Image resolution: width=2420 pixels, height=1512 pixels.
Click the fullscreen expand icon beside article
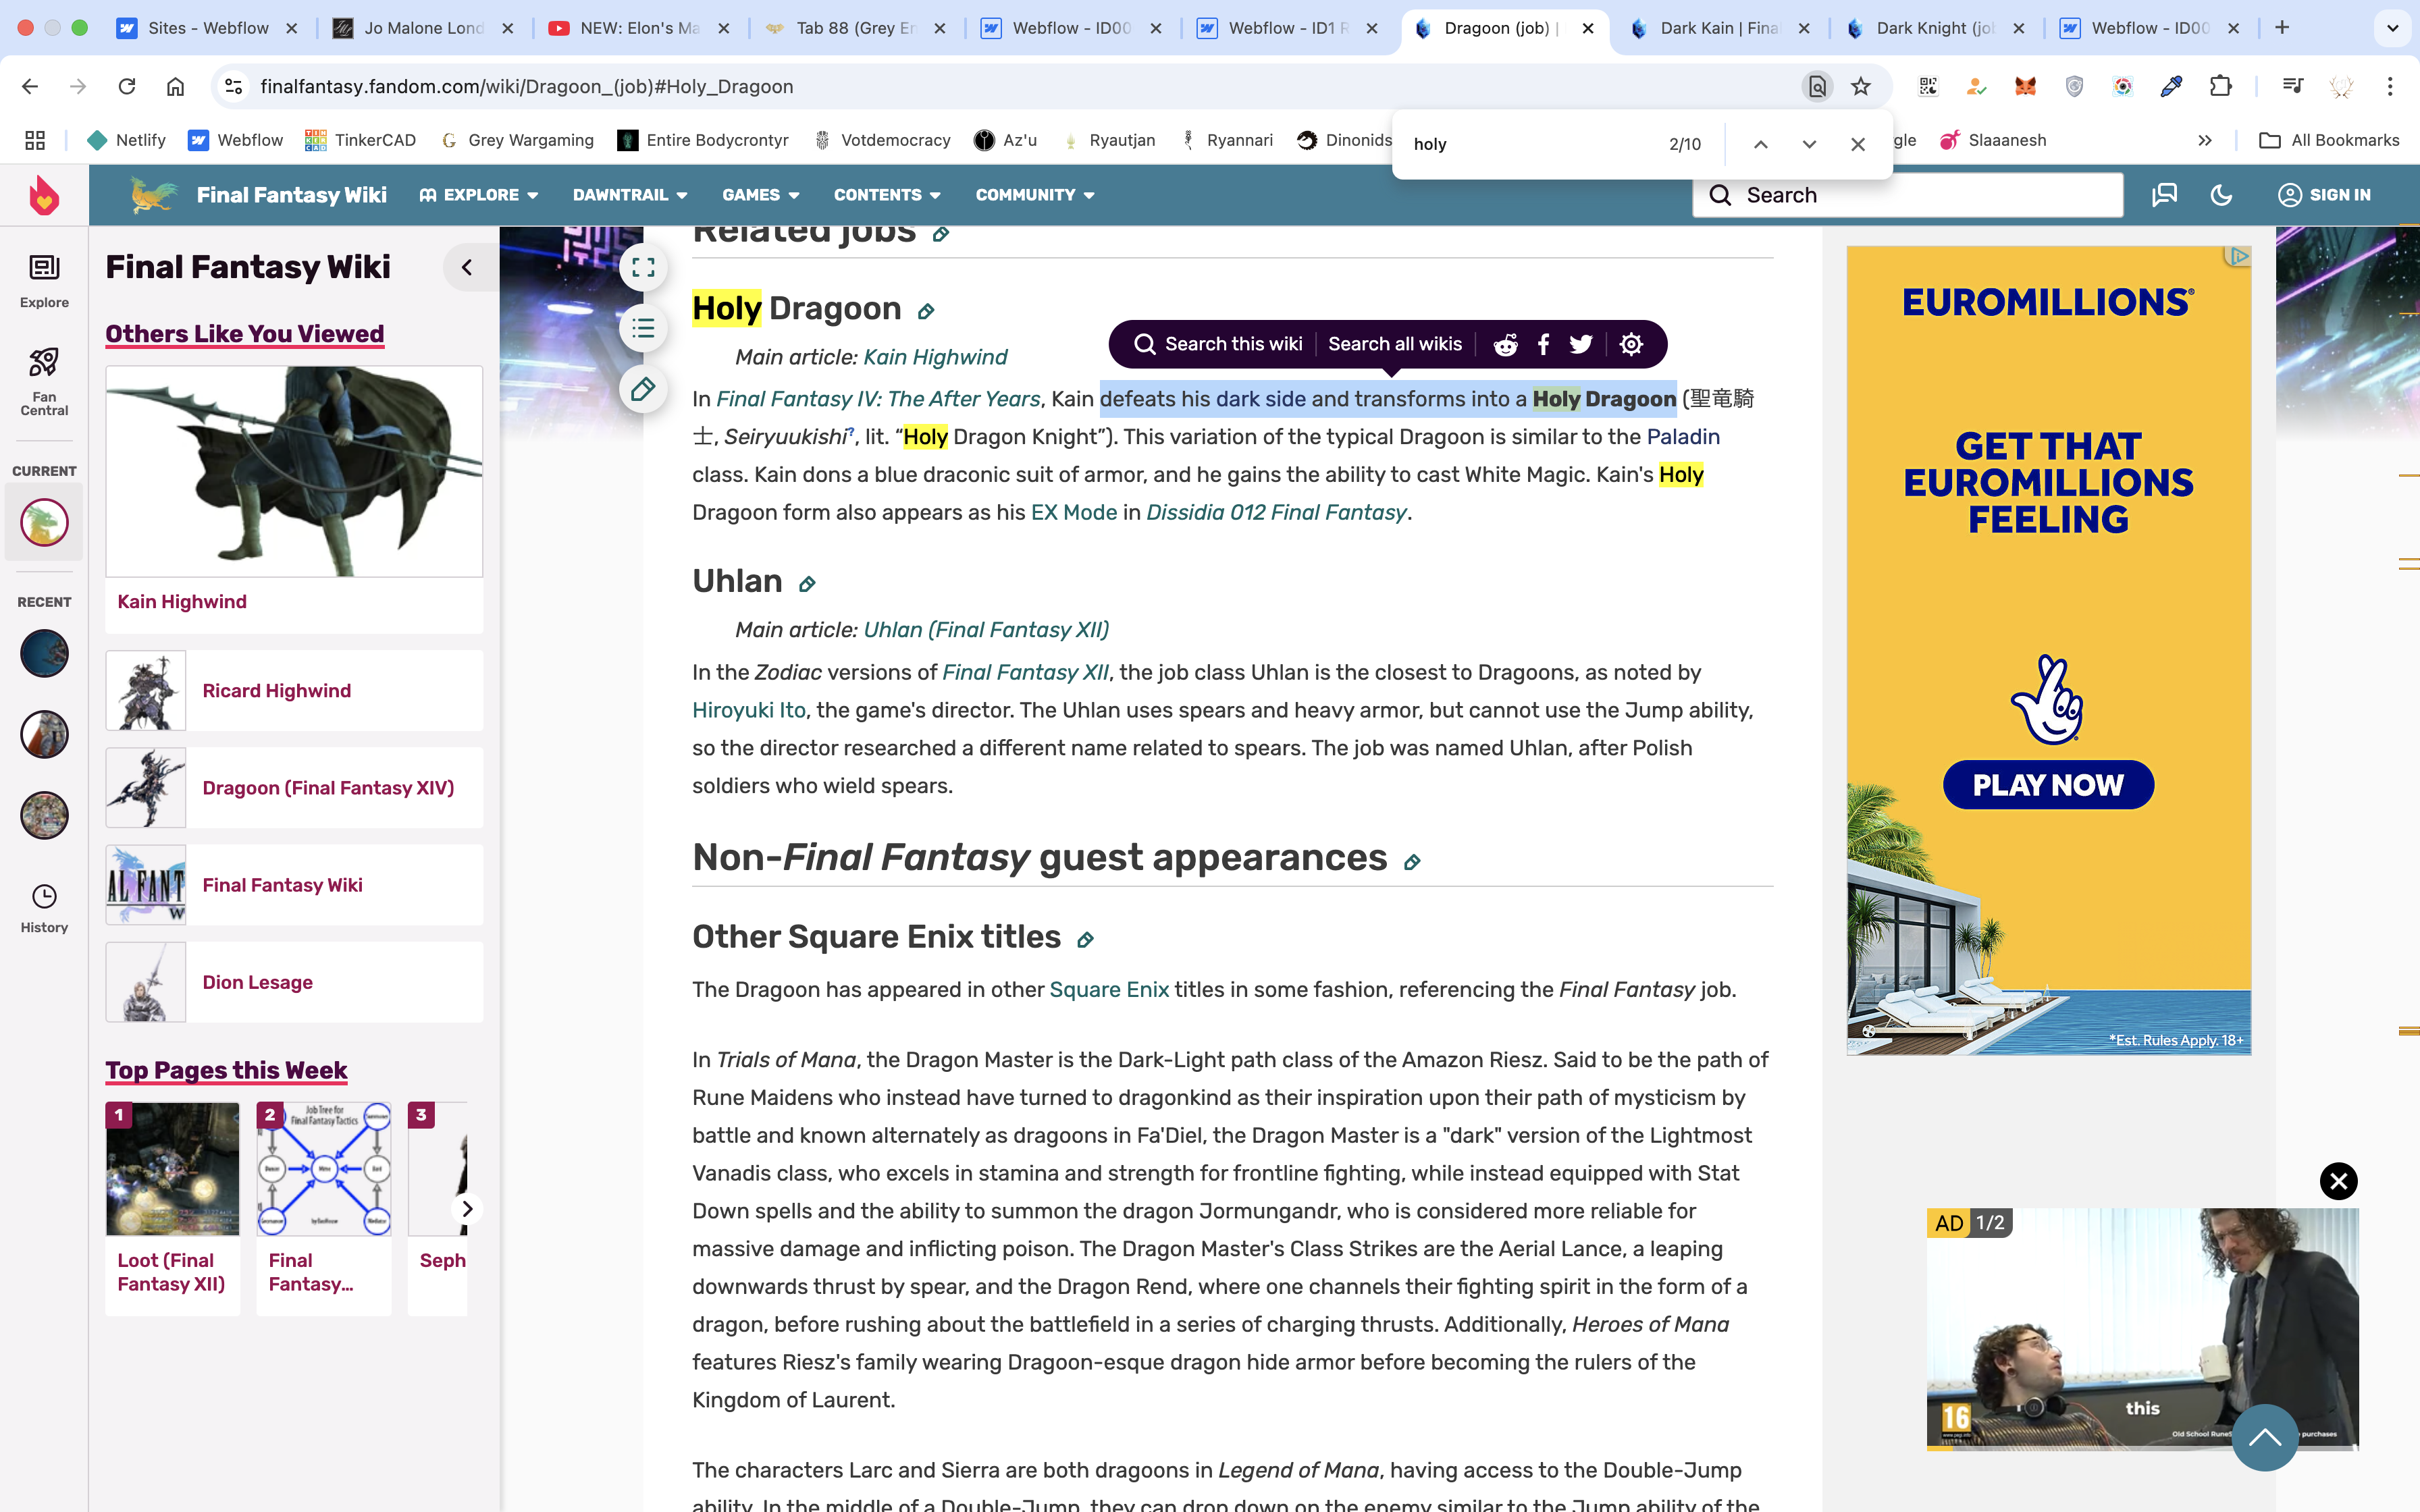tap(643, 267)
